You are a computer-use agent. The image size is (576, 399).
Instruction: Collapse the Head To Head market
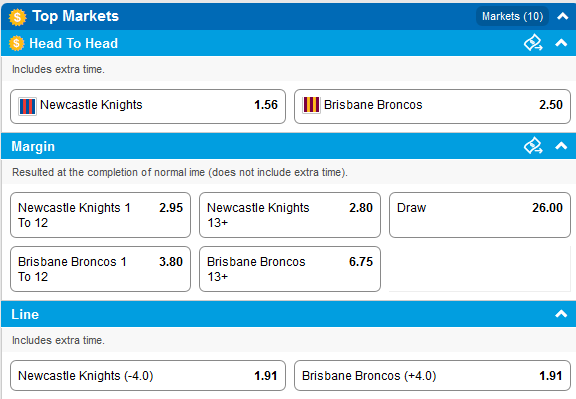click(x=561, y=43)
